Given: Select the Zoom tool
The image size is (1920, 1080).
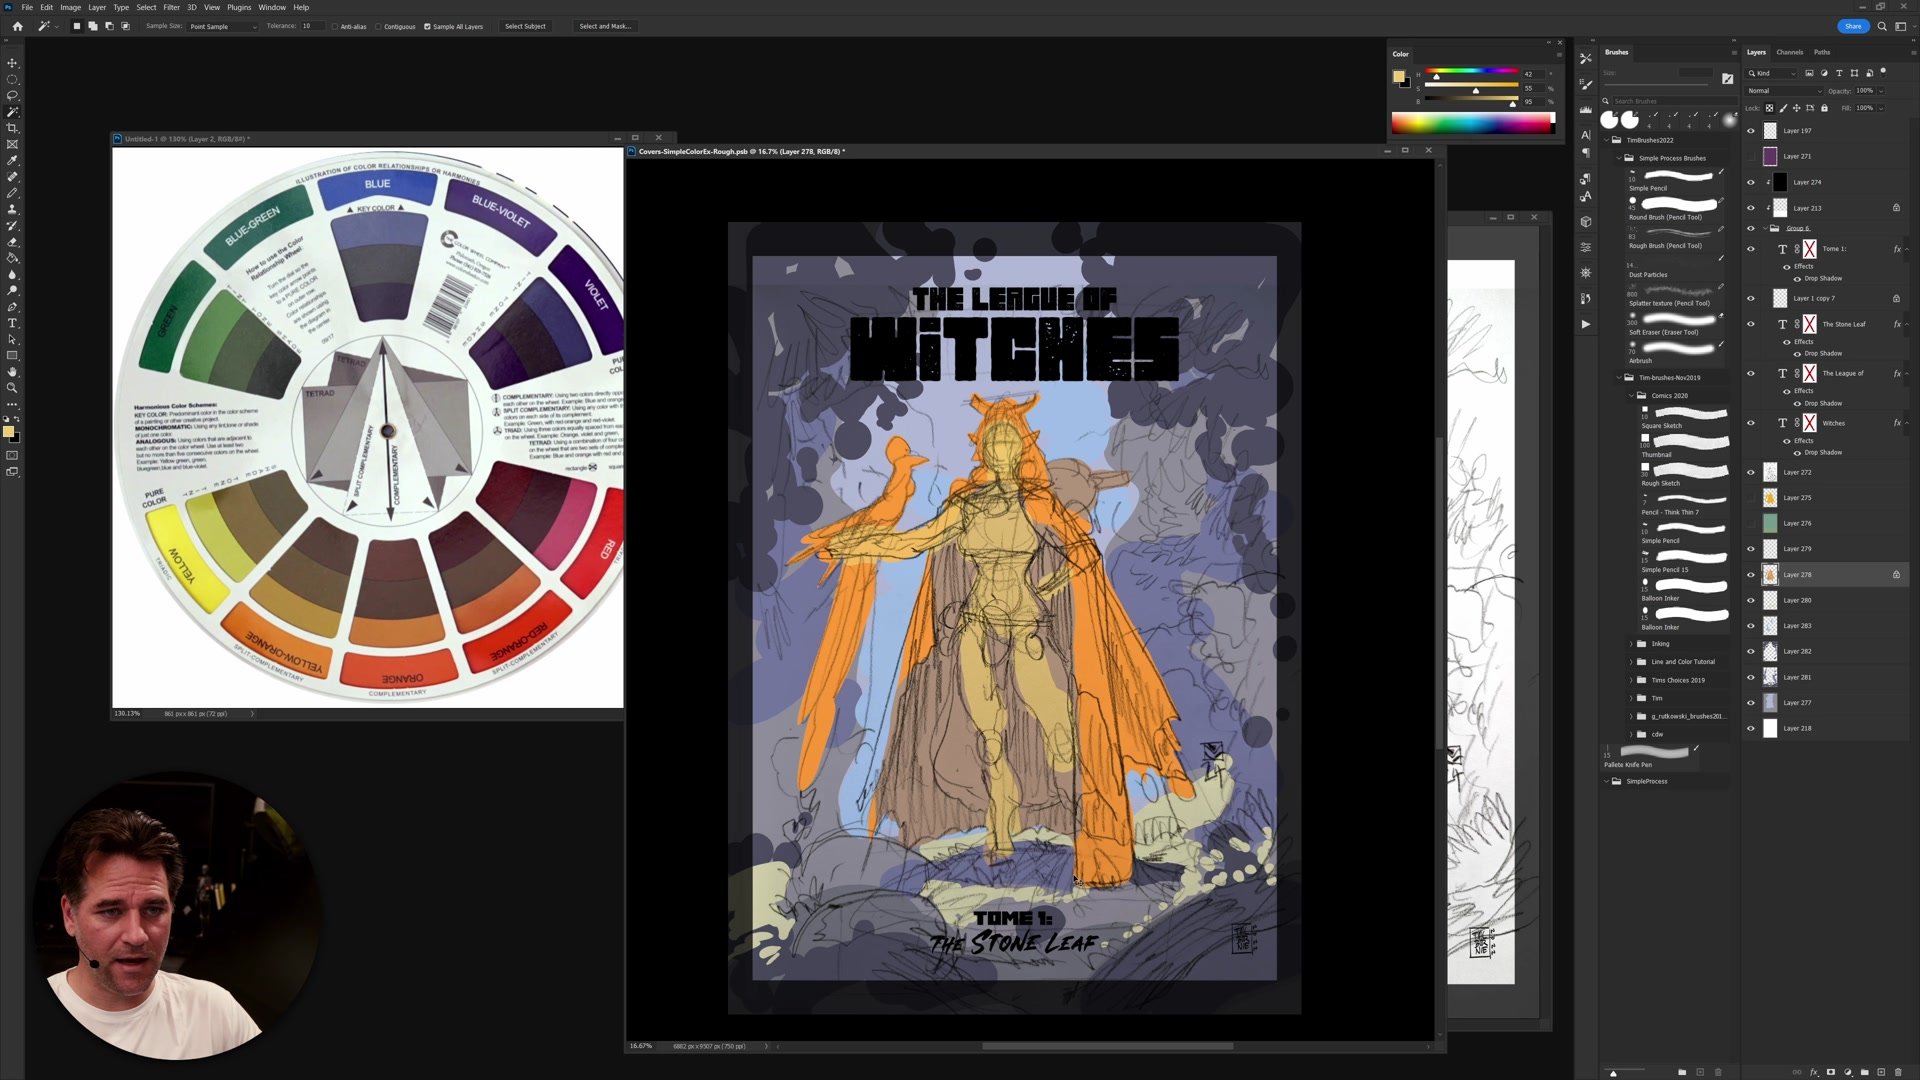Looking at the screenshot, I should click(12, 388).
